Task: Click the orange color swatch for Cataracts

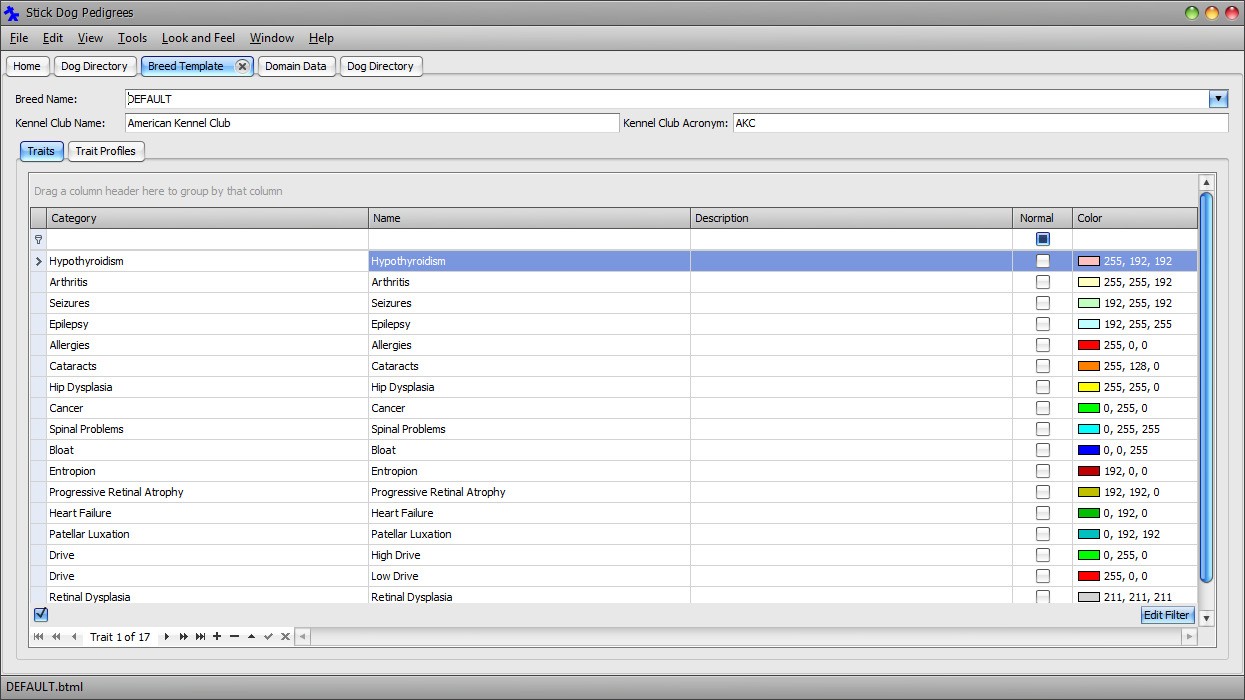Action: click(1088, 366)
